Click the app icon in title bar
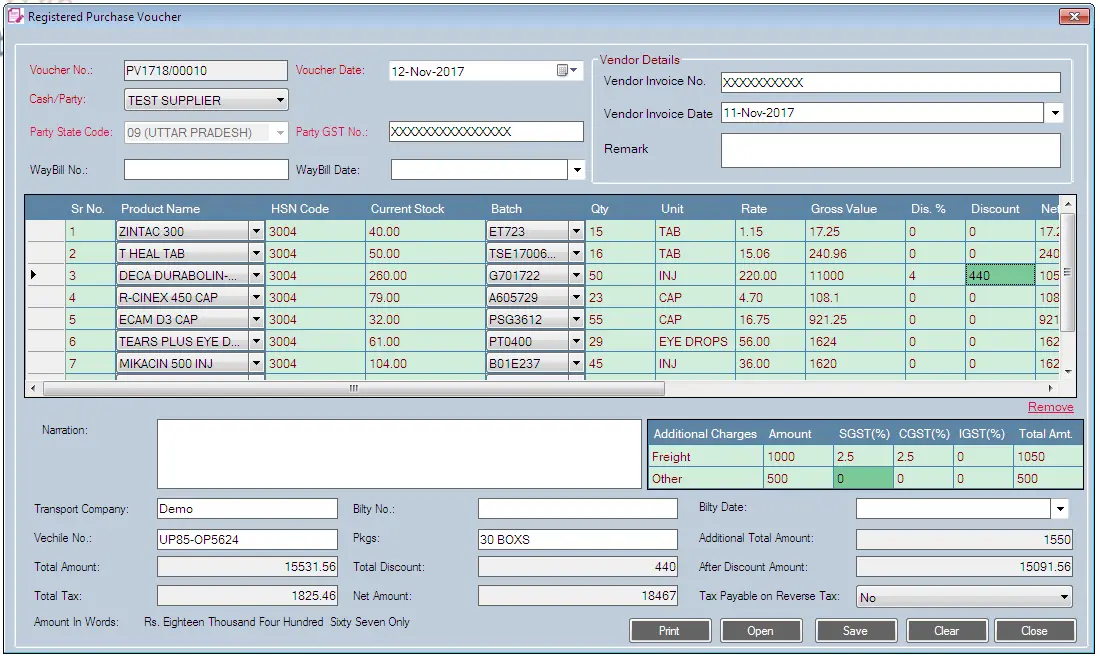1100x659 pixels. pos(14,17)
